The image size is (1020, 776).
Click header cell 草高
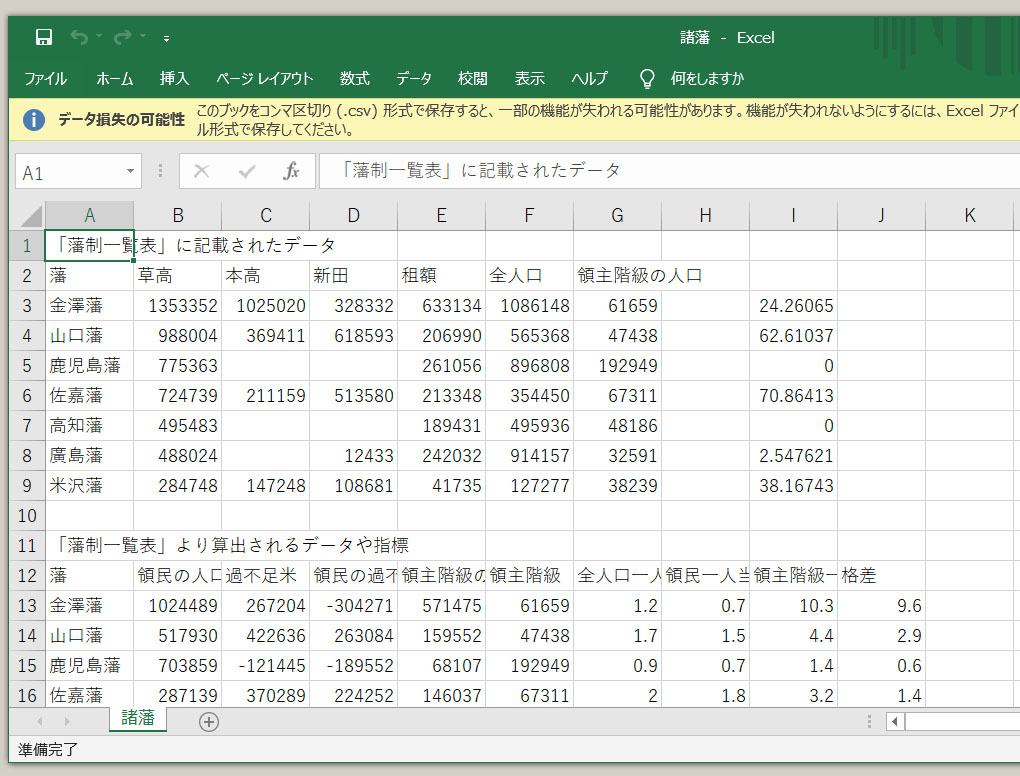coord(178,276)
